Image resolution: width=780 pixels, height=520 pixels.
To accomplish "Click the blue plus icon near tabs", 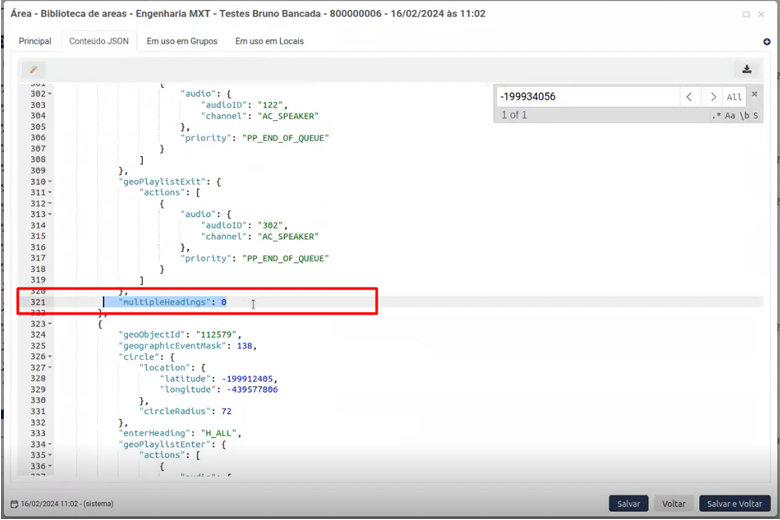I will 767,42.
